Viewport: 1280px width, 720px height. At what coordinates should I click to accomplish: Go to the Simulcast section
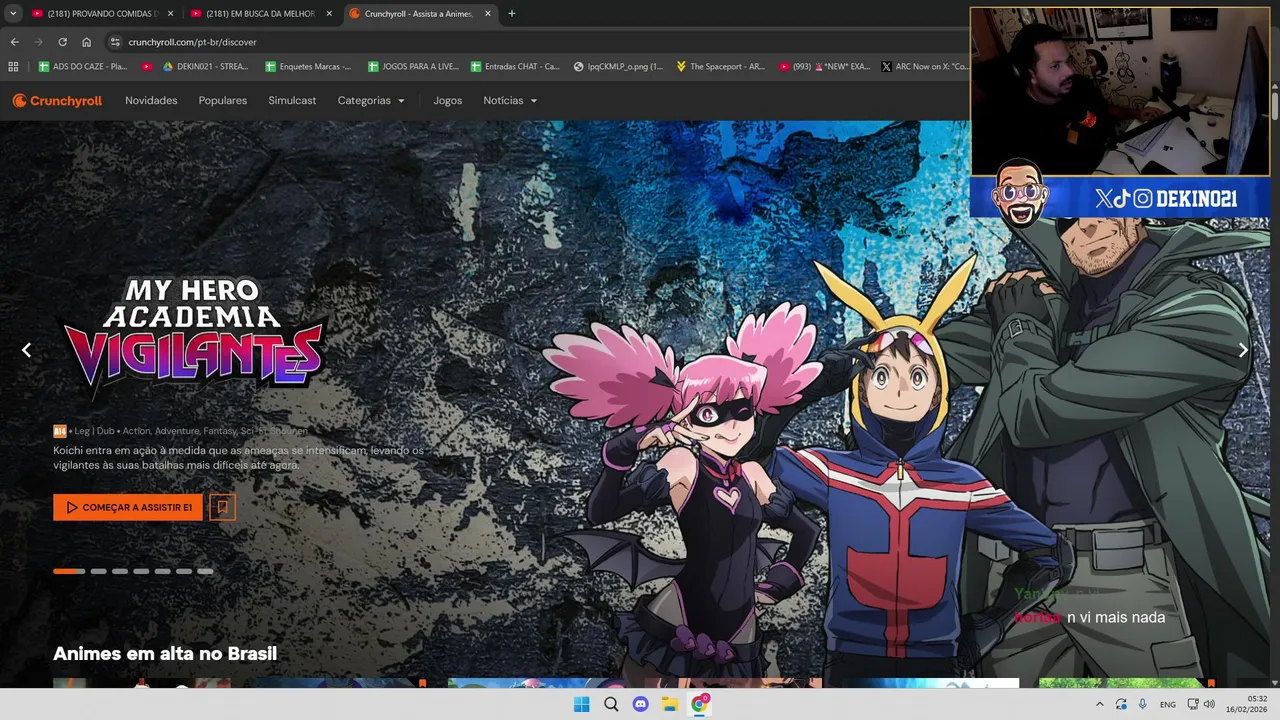(x=292, y=100)
